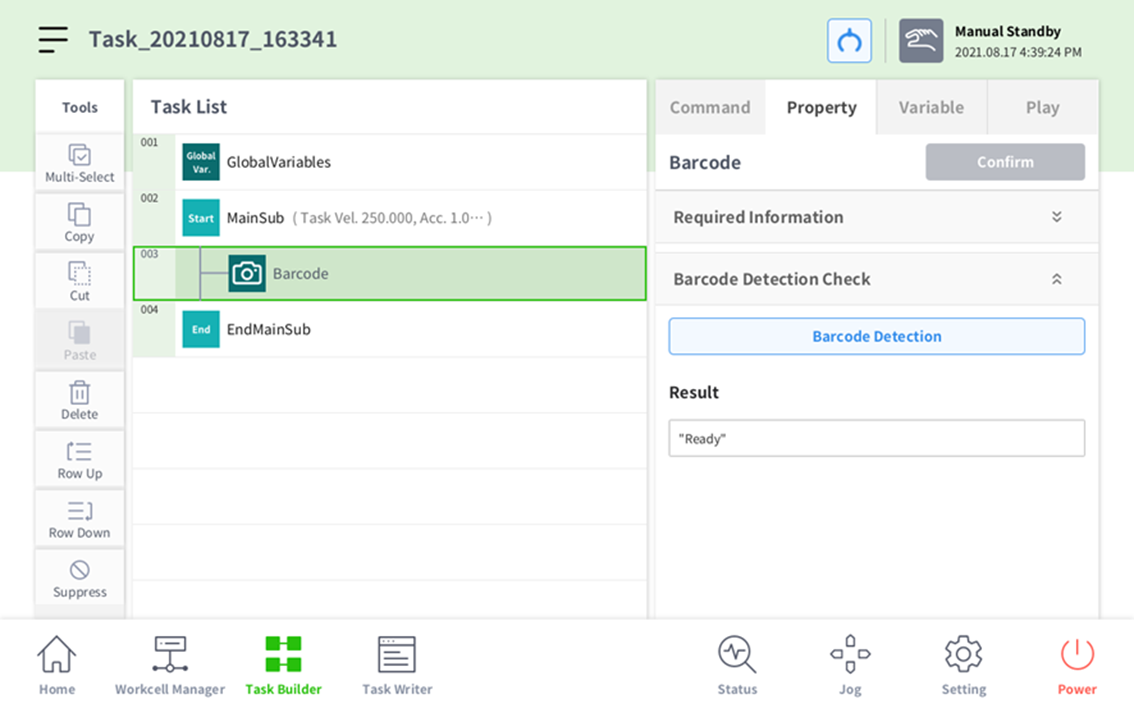
Task: Open the Jog panel from bottom bar
Action: pyautogui.click(x=850, y=664)
